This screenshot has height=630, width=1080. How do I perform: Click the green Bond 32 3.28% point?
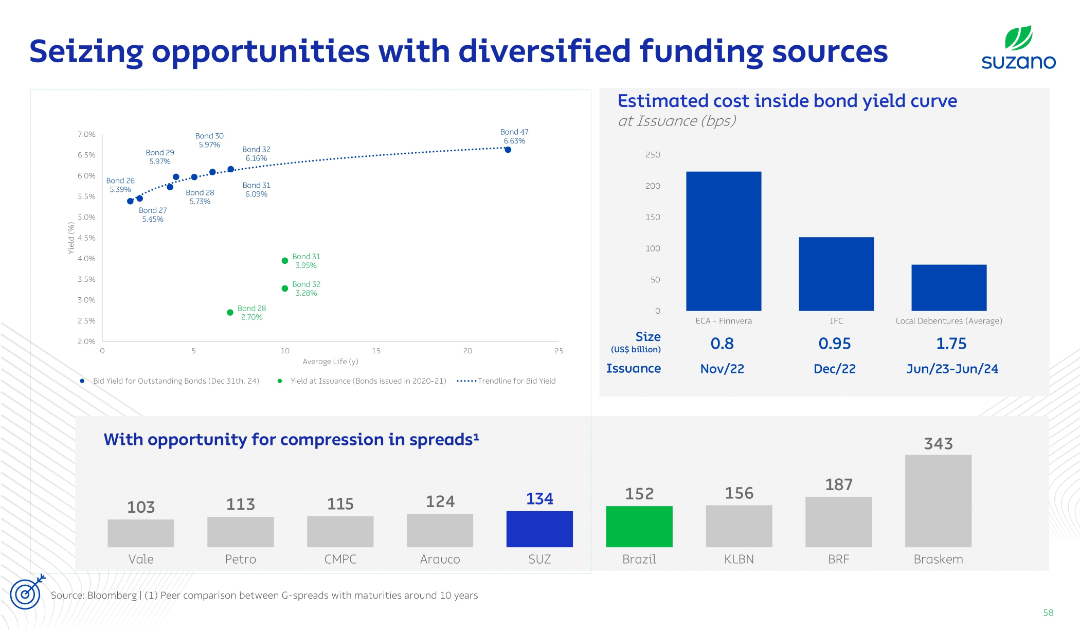[284, 288]
